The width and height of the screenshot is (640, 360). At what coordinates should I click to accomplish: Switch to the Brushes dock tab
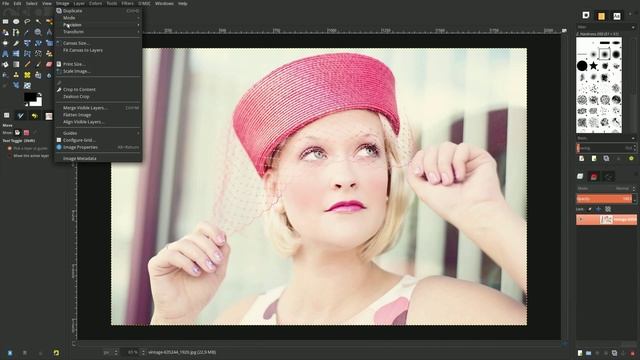click(586, 16)
